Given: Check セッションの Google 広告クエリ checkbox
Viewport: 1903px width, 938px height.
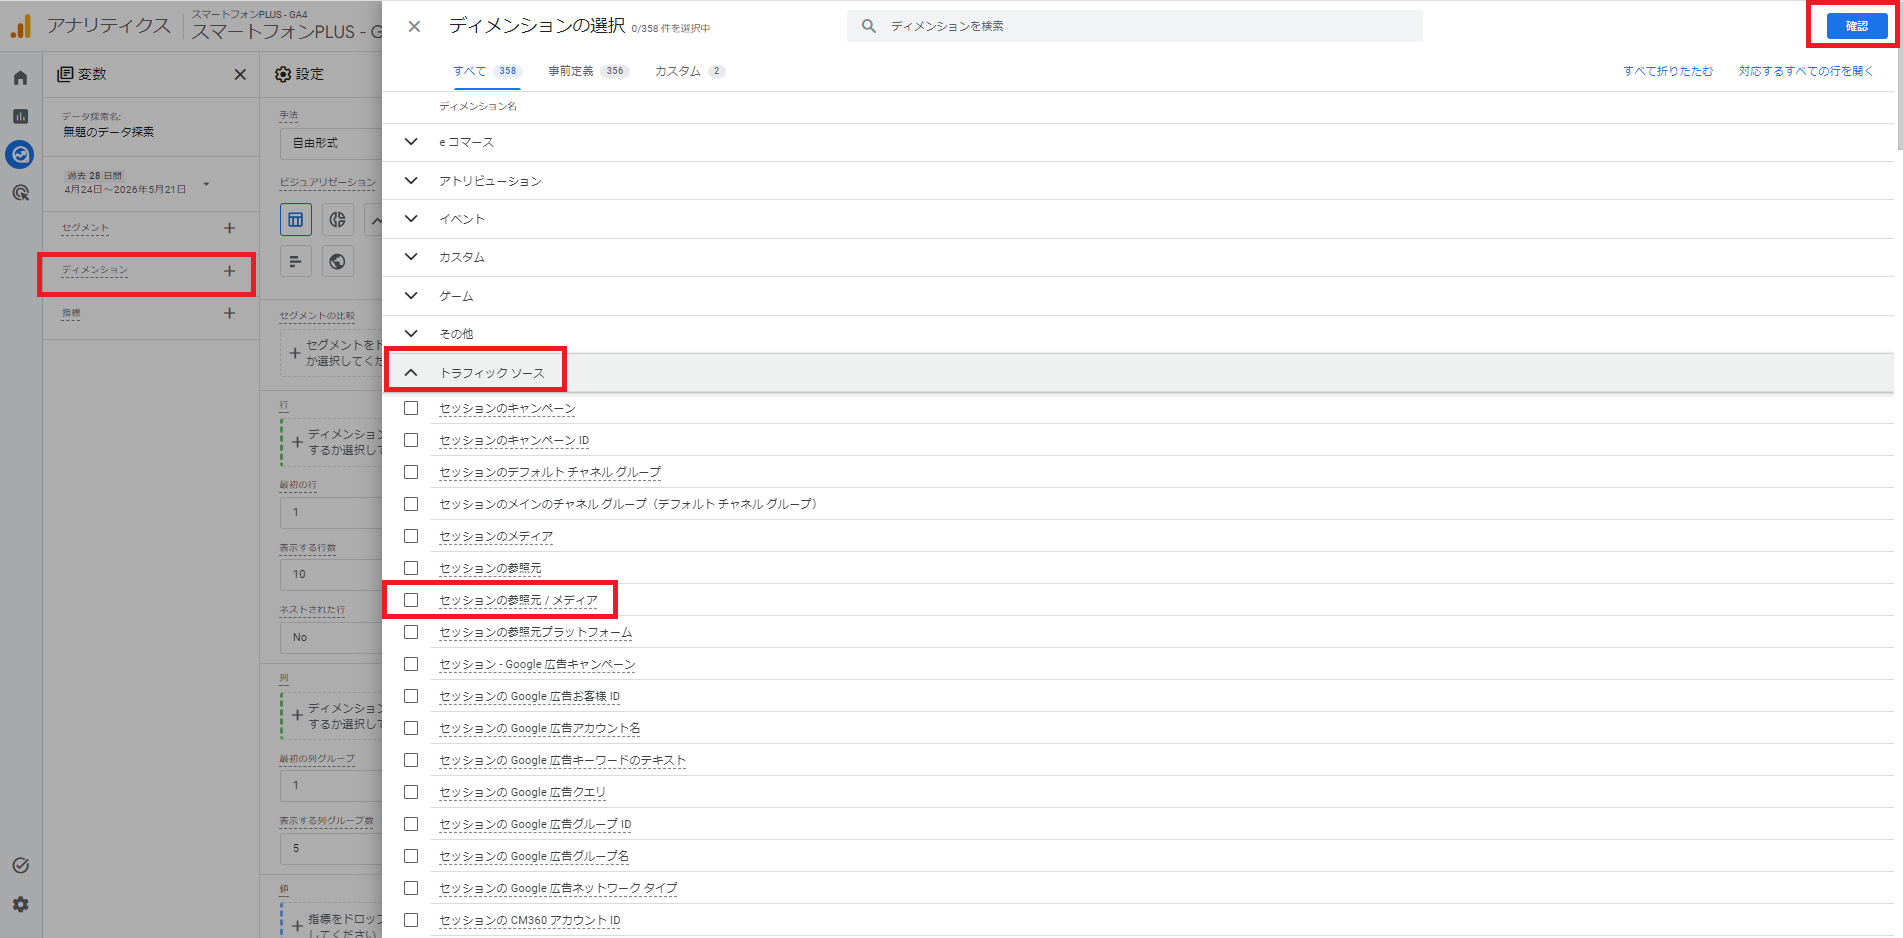Looking at the screenshot, I should pos(411,792).
